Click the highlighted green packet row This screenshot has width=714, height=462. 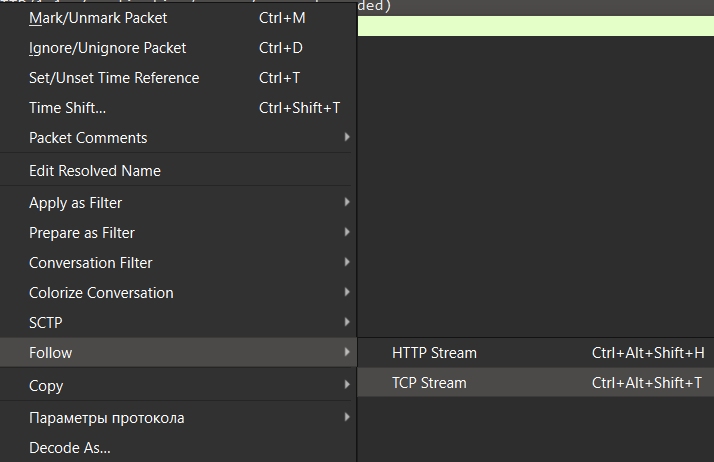535,26
